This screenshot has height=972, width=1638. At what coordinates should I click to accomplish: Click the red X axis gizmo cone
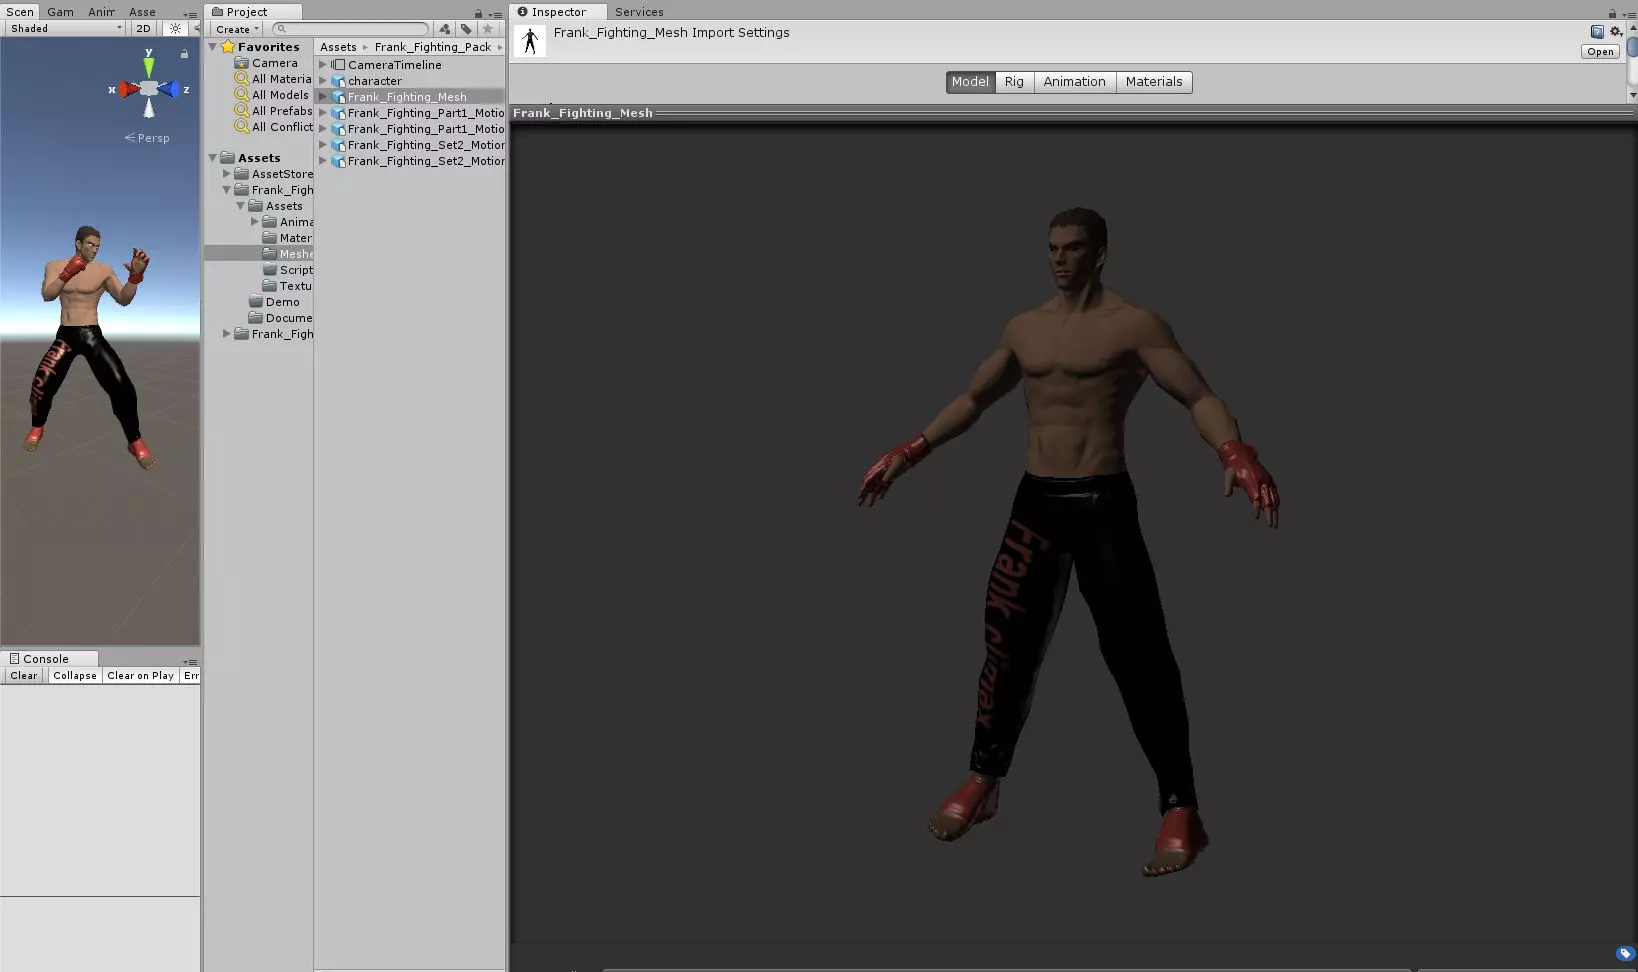coord(128,90)
